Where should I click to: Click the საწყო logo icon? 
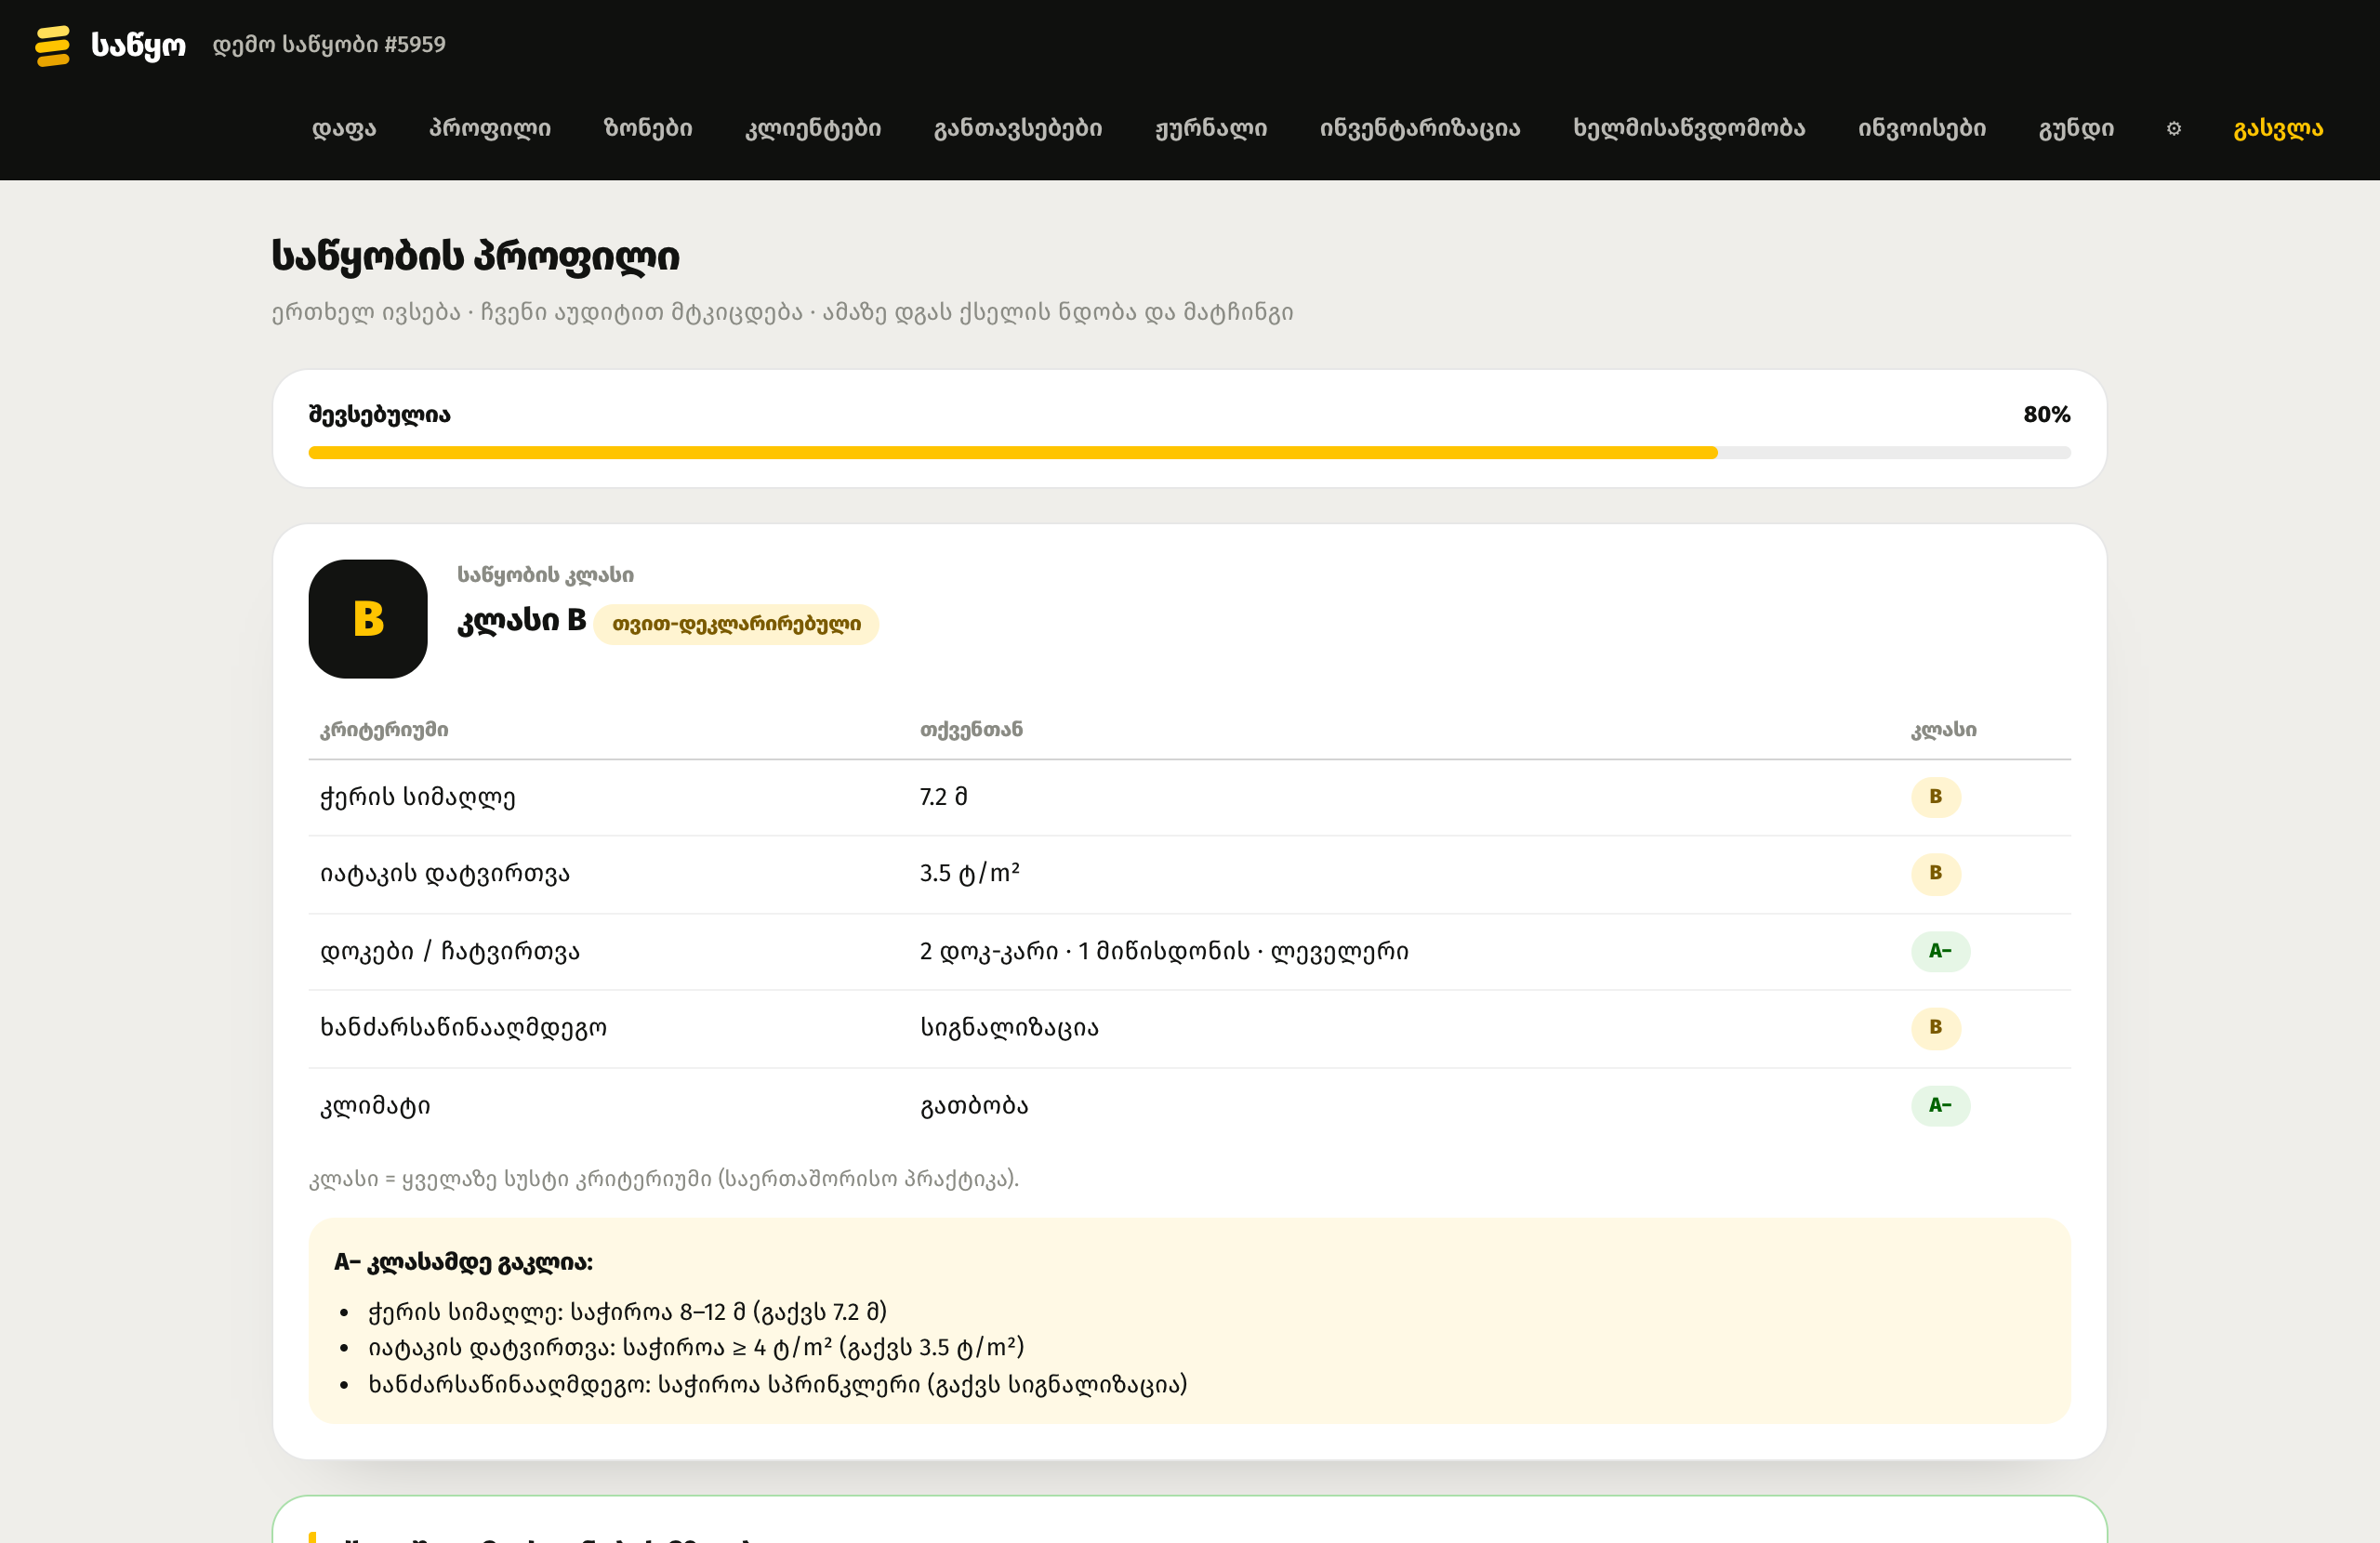(53, 45)
